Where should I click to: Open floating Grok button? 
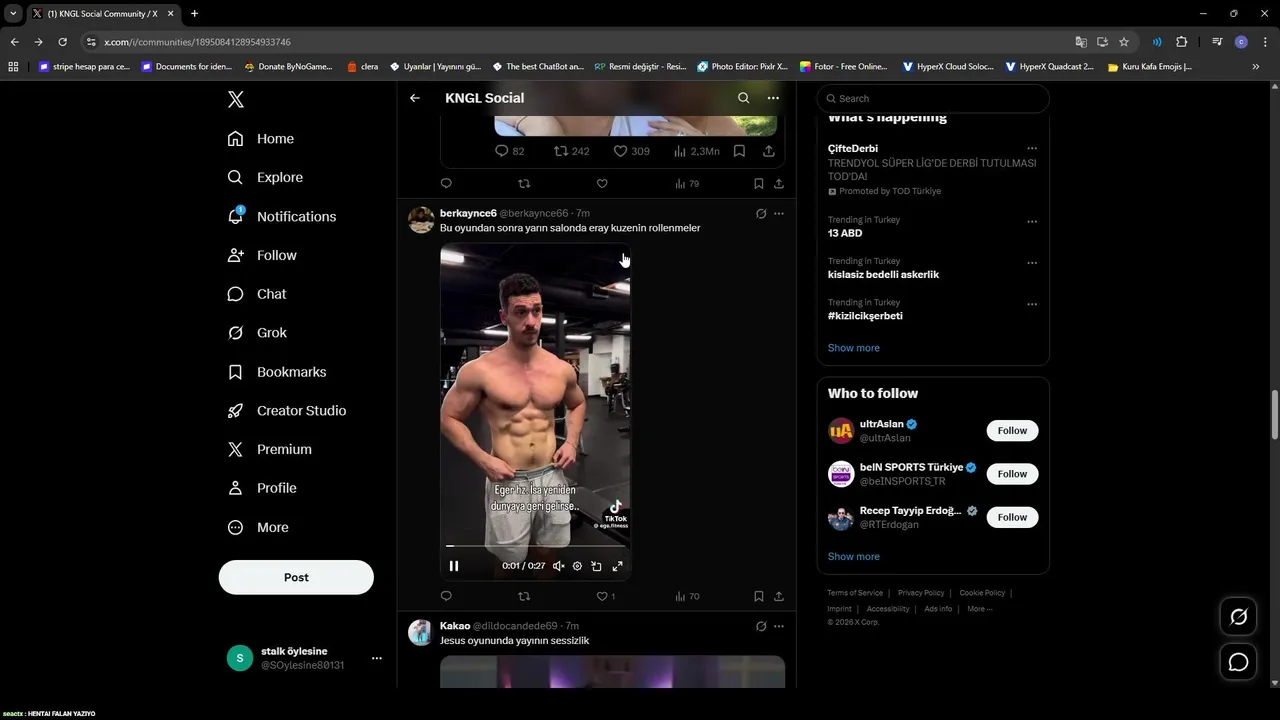pyautogui.click(x=1238, y=617)
